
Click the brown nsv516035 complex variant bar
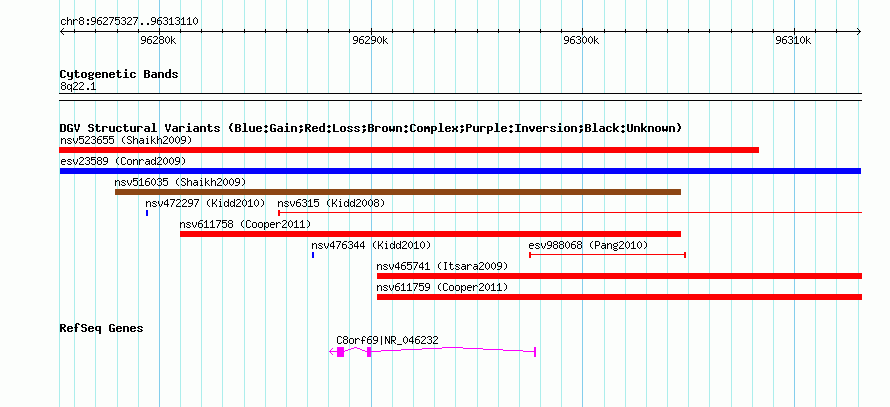click(x=397, y=192)
